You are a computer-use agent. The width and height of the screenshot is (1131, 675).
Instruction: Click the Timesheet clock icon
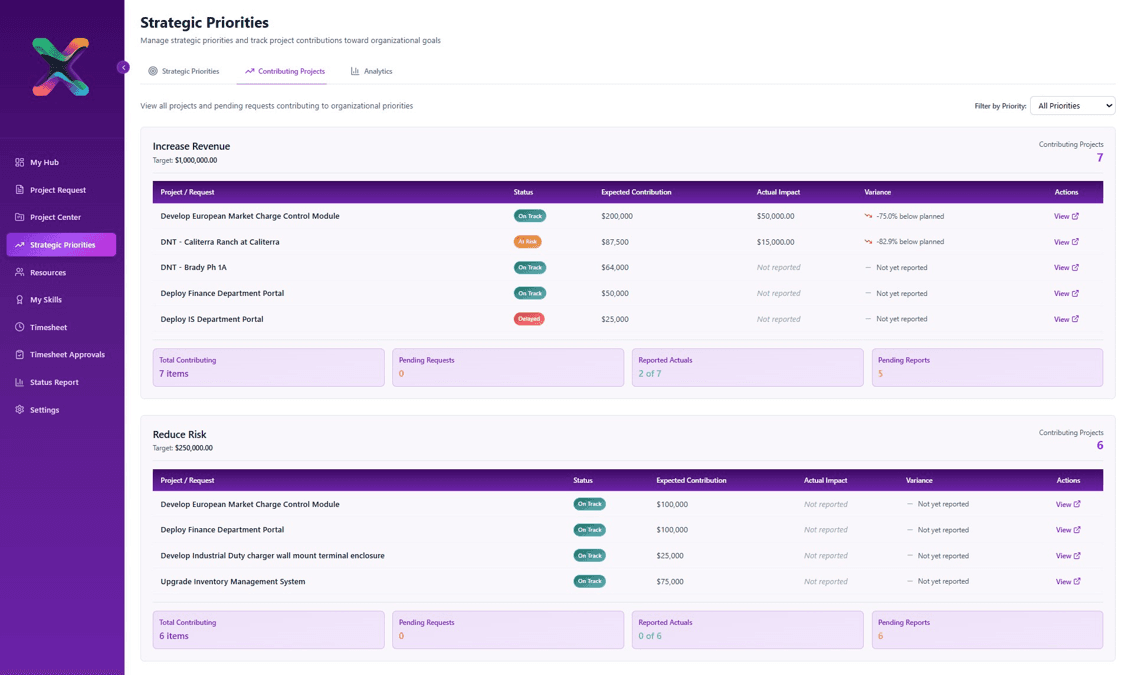19,327
